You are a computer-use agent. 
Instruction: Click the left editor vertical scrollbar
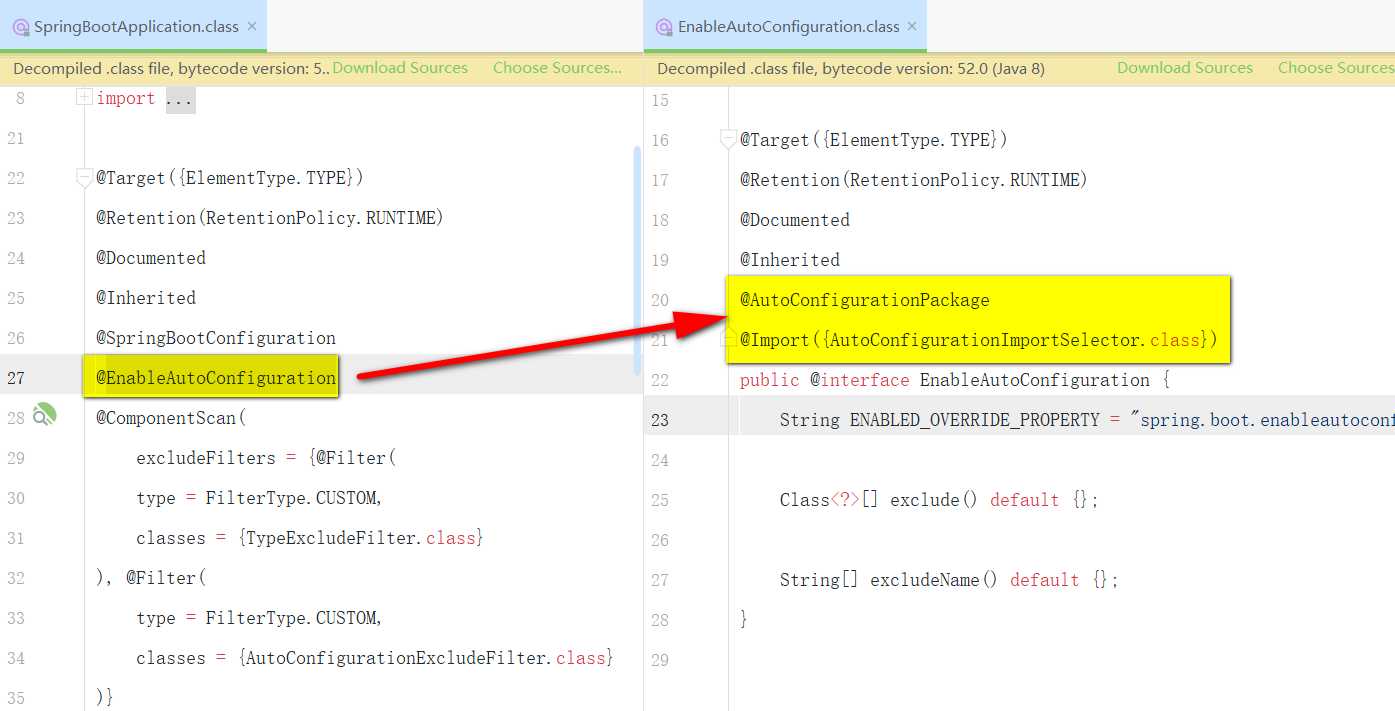(637, 260)
